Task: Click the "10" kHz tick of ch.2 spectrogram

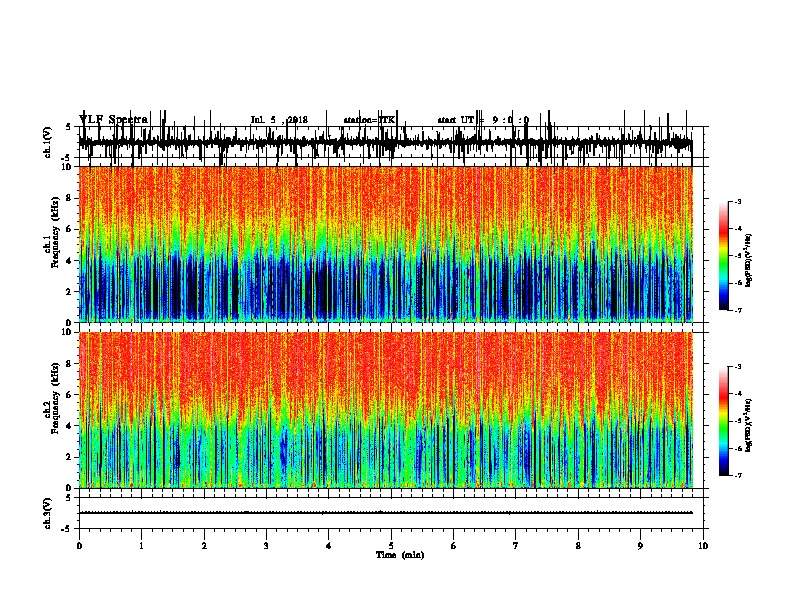Action: pos(67,332)
